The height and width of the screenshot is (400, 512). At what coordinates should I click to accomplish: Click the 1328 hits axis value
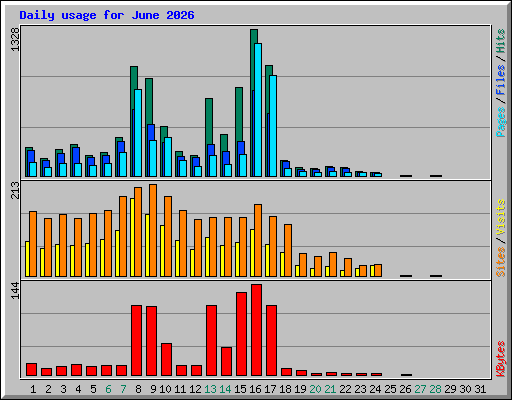15,40
